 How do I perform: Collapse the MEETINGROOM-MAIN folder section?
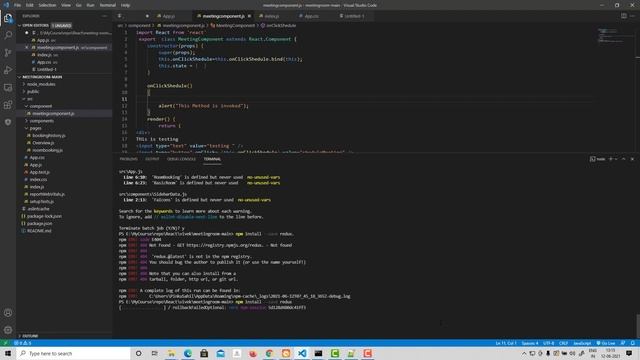point(42,77)
